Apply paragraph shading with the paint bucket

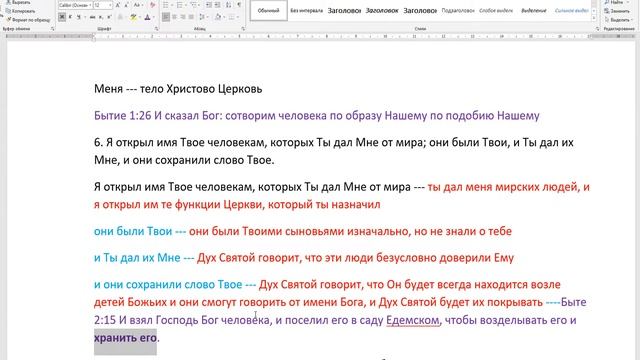[x=218, y=17]
